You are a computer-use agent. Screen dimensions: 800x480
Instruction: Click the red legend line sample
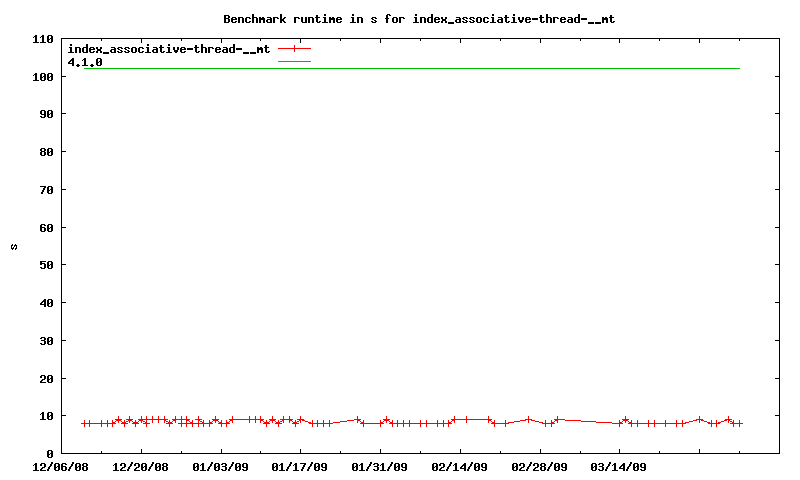point(294,49)
